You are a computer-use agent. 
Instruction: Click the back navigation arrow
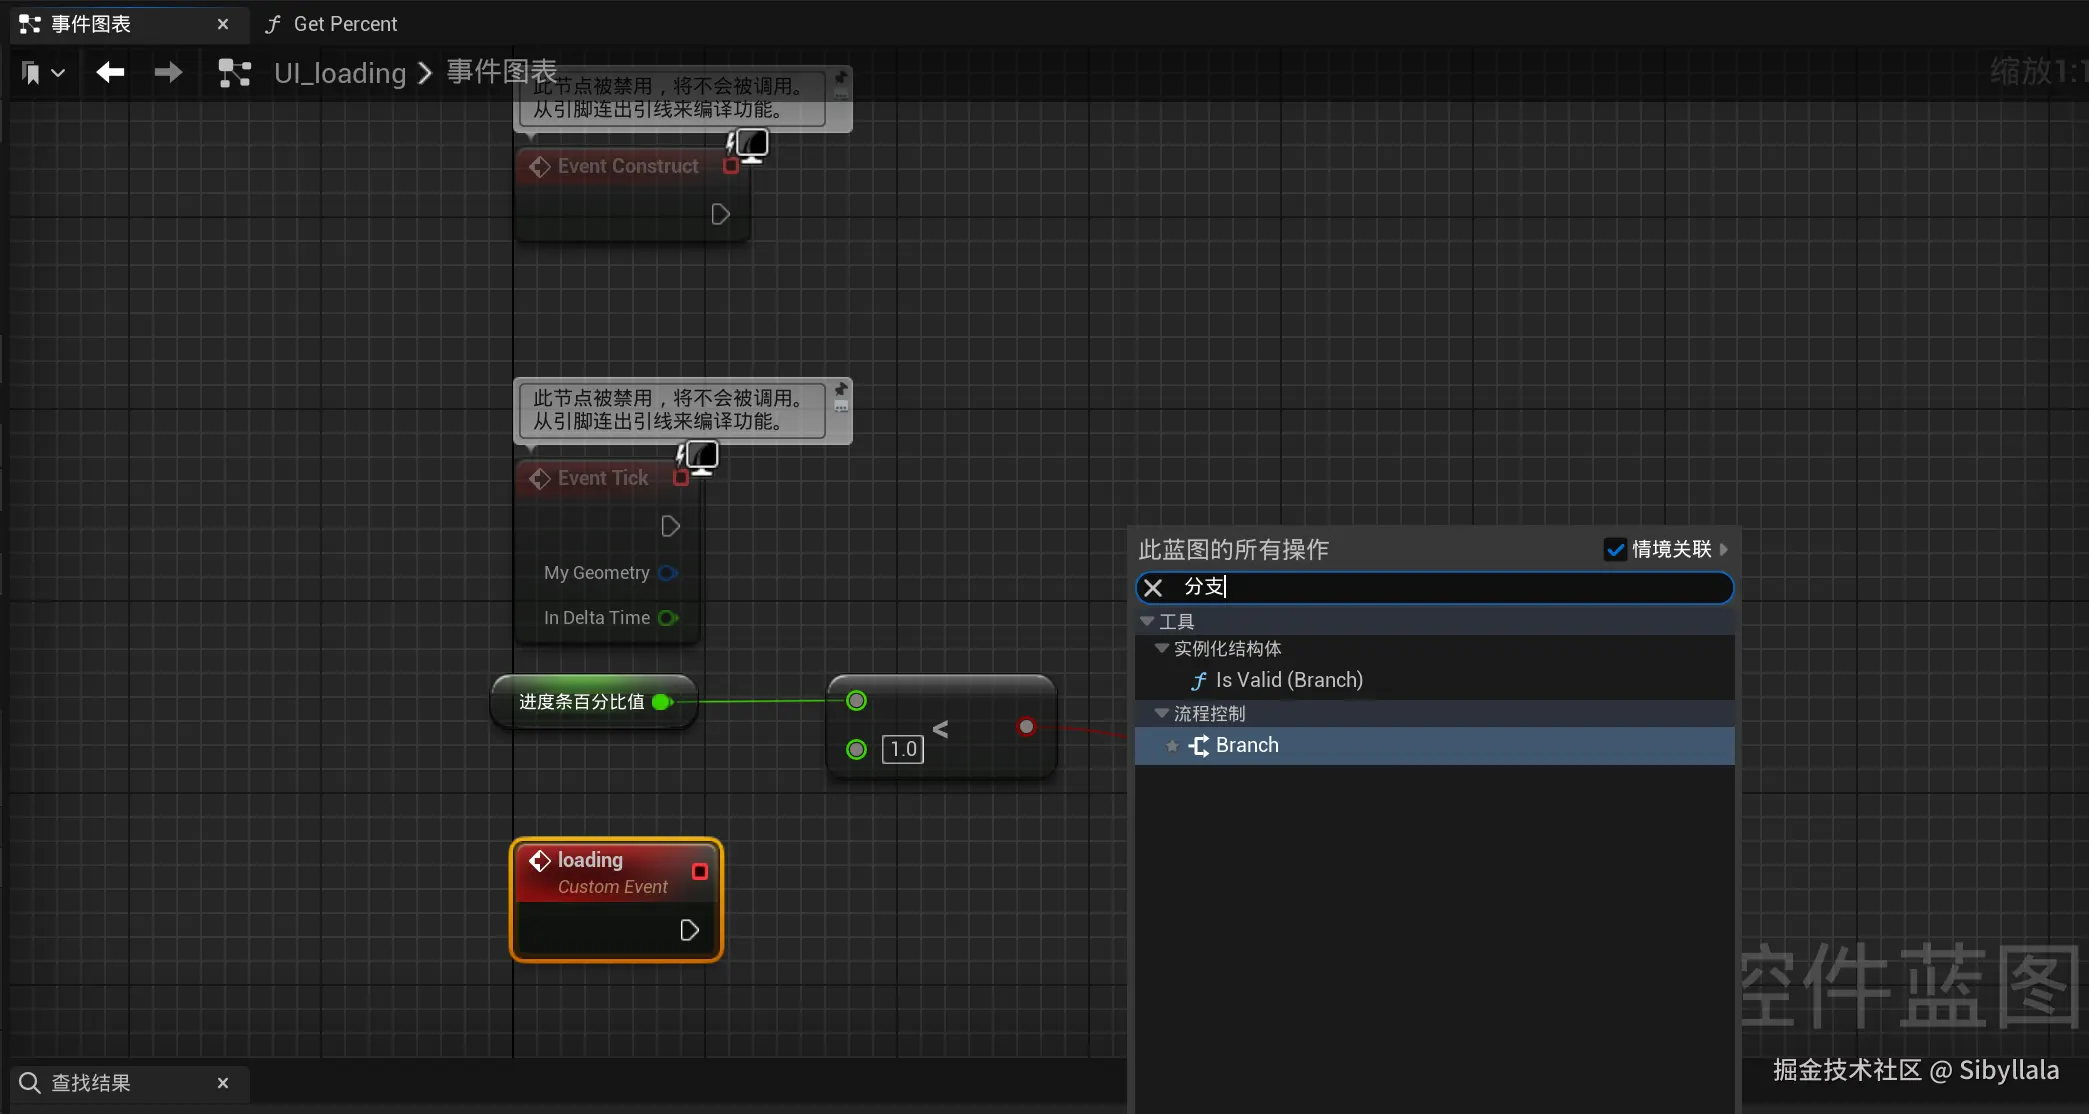(110, 72)
